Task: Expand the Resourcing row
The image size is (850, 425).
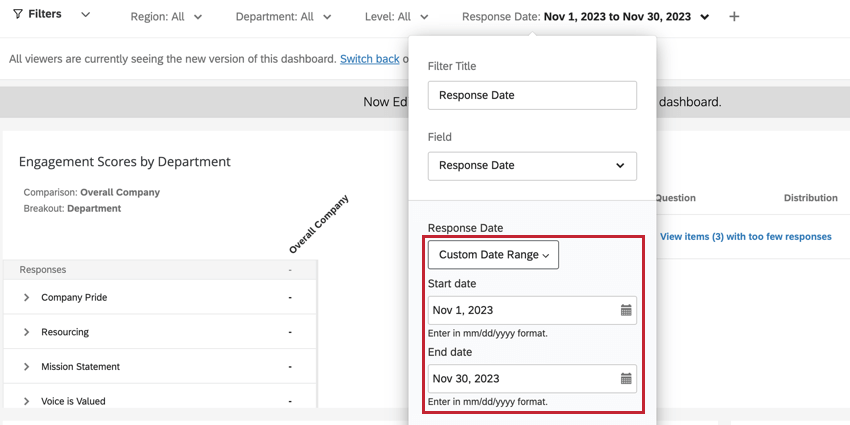Action: tap(27, 332)
